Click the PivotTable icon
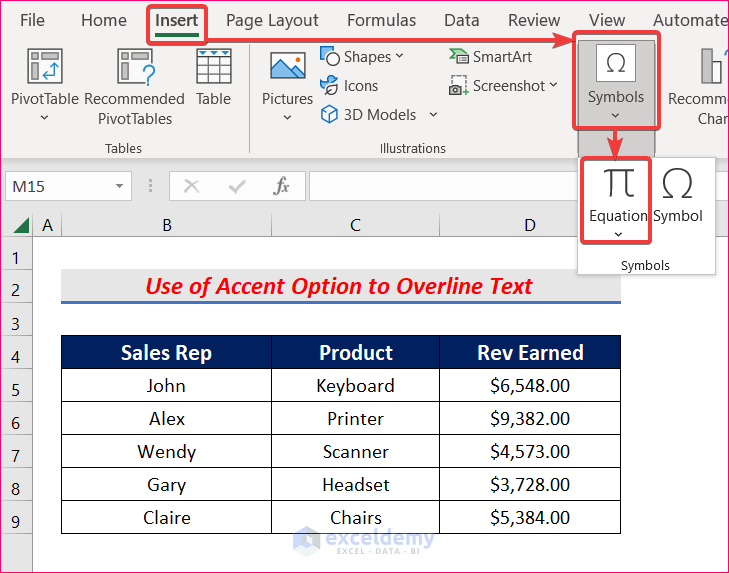The image size is (729, 573). tap(44, 68)
